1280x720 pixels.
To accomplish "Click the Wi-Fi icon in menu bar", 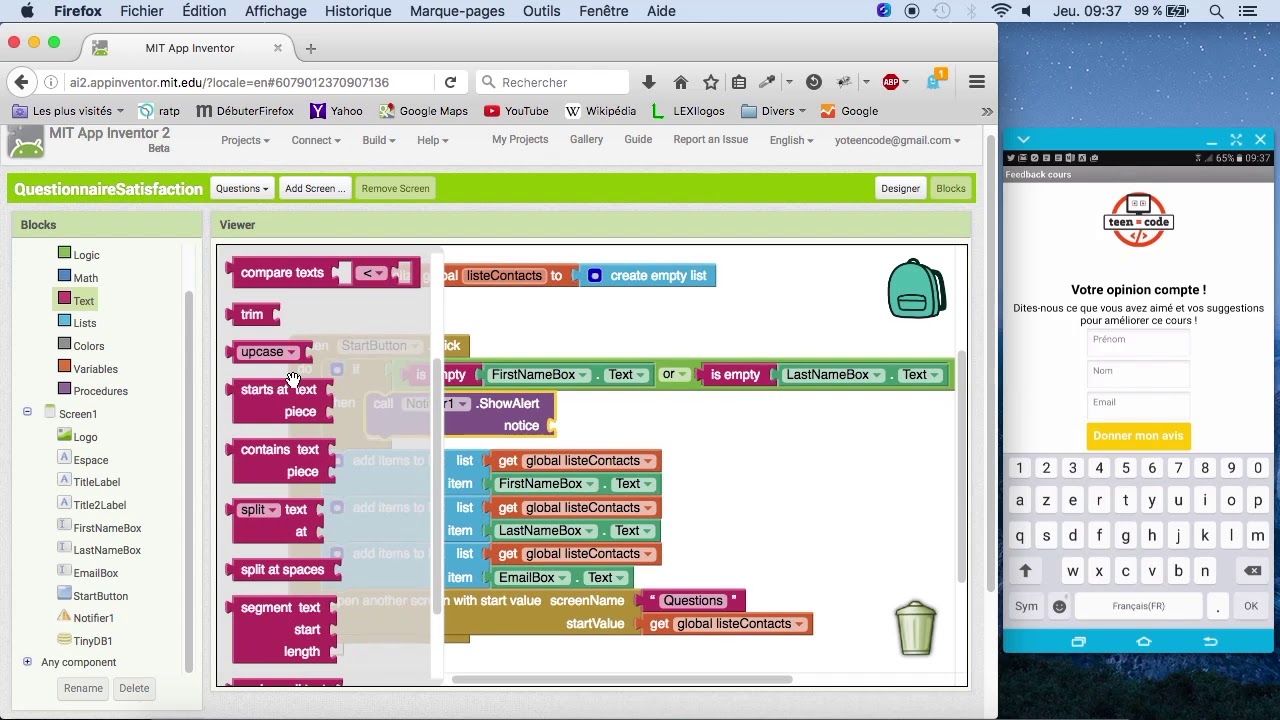I will tap(1001, 11).
